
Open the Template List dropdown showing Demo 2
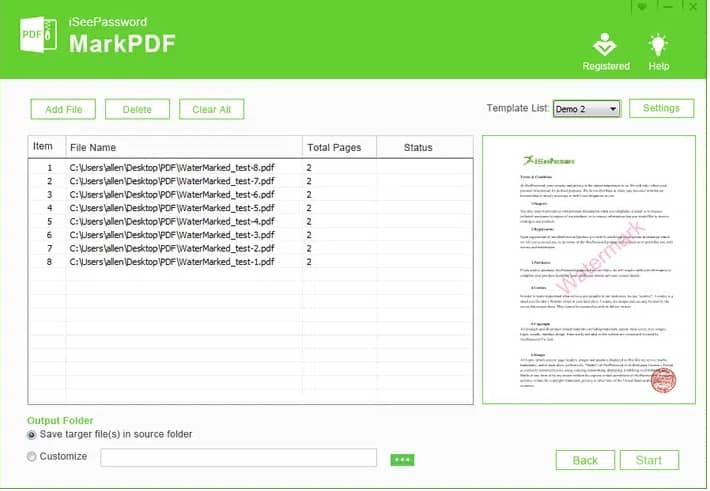(586, 109)
